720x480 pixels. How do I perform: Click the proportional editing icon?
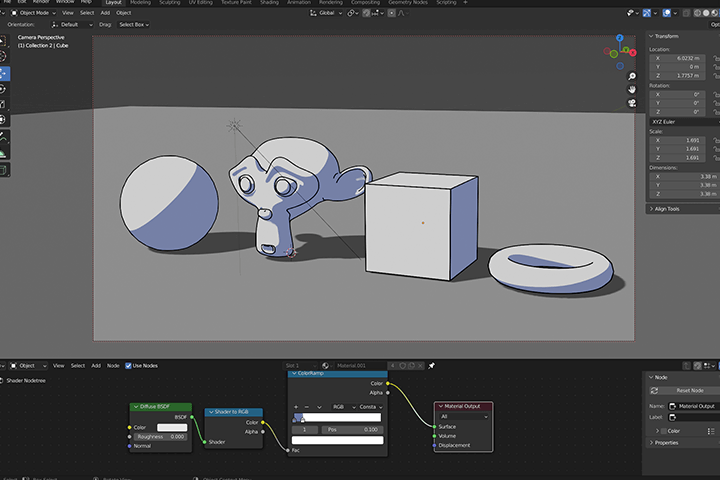[x=392, y=13]
